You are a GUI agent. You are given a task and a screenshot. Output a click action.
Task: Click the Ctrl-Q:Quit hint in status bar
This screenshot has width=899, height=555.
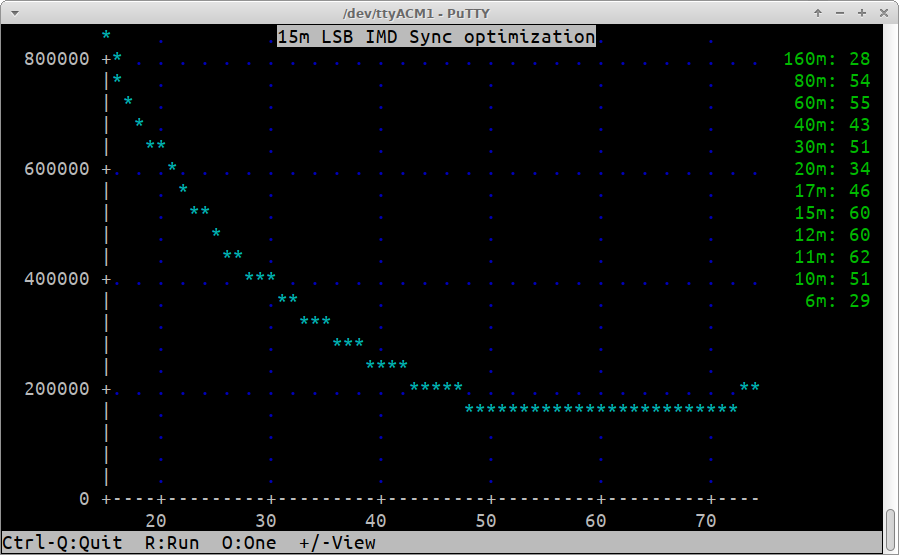(62, 543)
